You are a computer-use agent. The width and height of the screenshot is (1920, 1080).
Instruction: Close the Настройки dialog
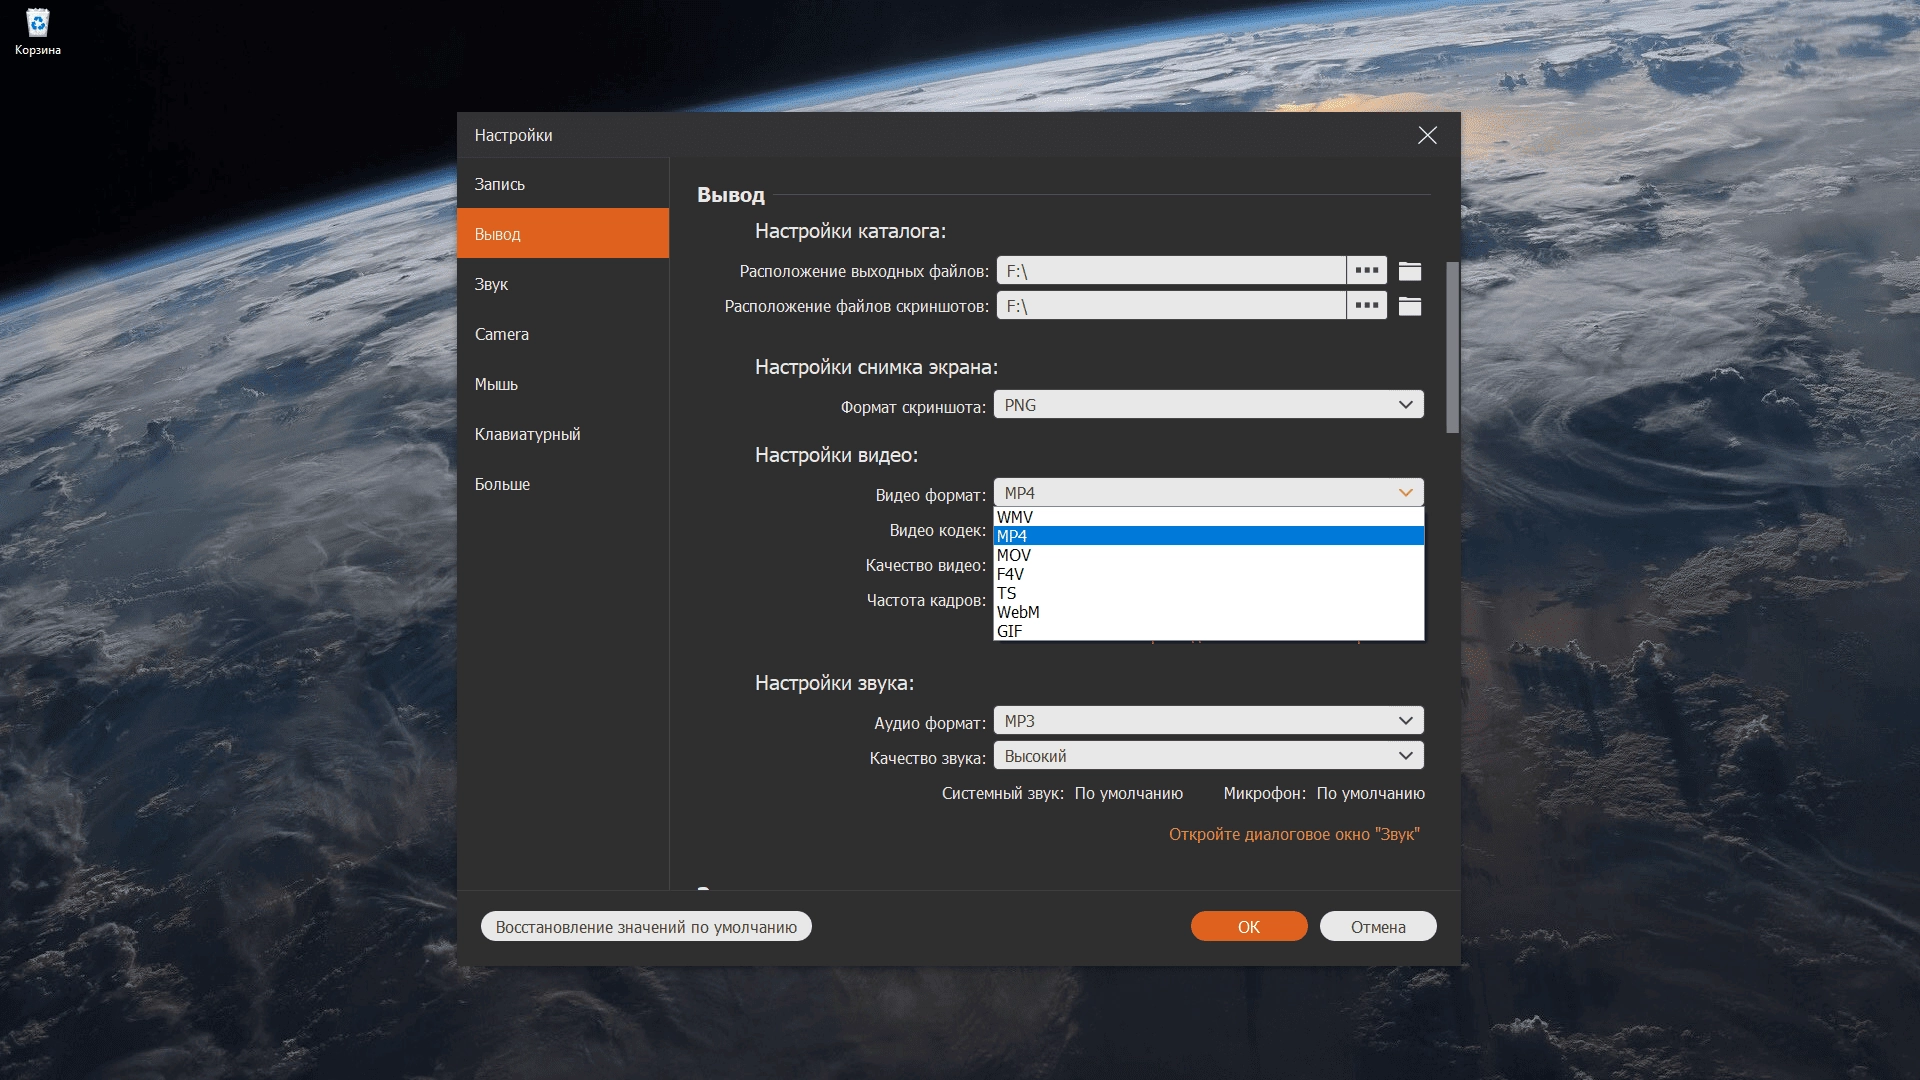click(1427, 135)
